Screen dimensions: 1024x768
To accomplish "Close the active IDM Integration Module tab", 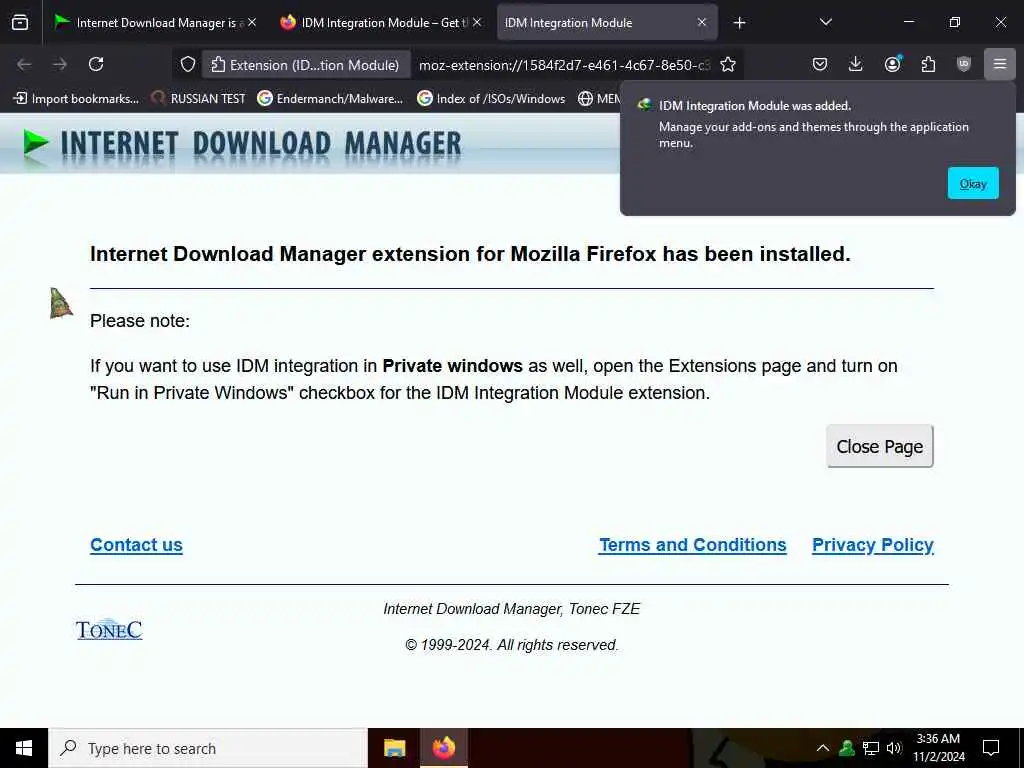I will (x=702, y=23).
